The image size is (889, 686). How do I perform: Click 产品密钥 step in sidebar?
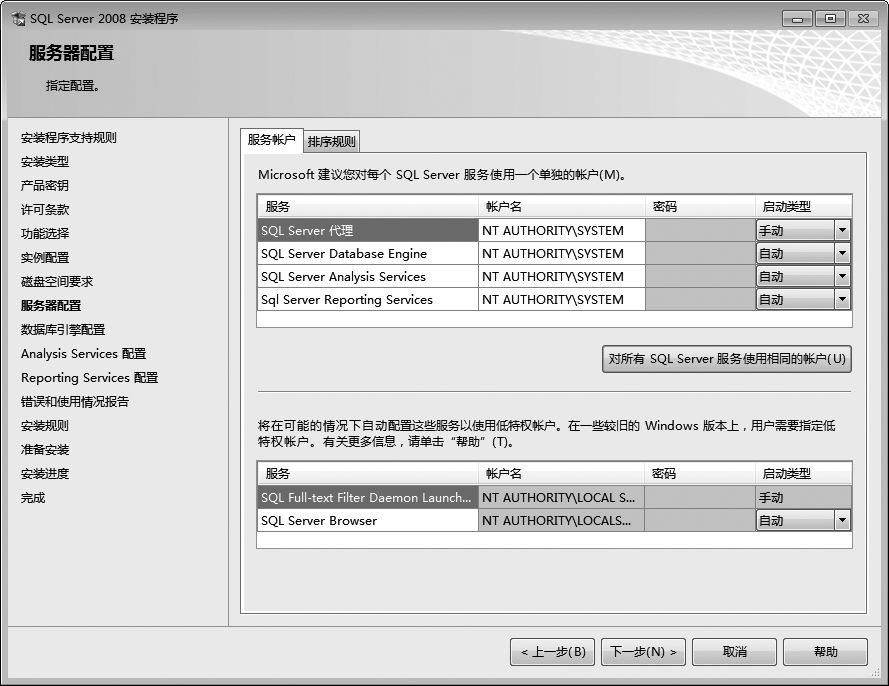point(45,185)
